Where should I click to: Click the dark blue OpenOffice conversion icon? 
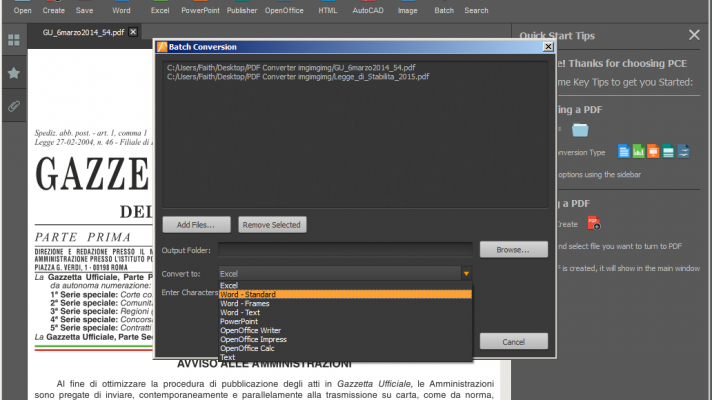[683, 151]
